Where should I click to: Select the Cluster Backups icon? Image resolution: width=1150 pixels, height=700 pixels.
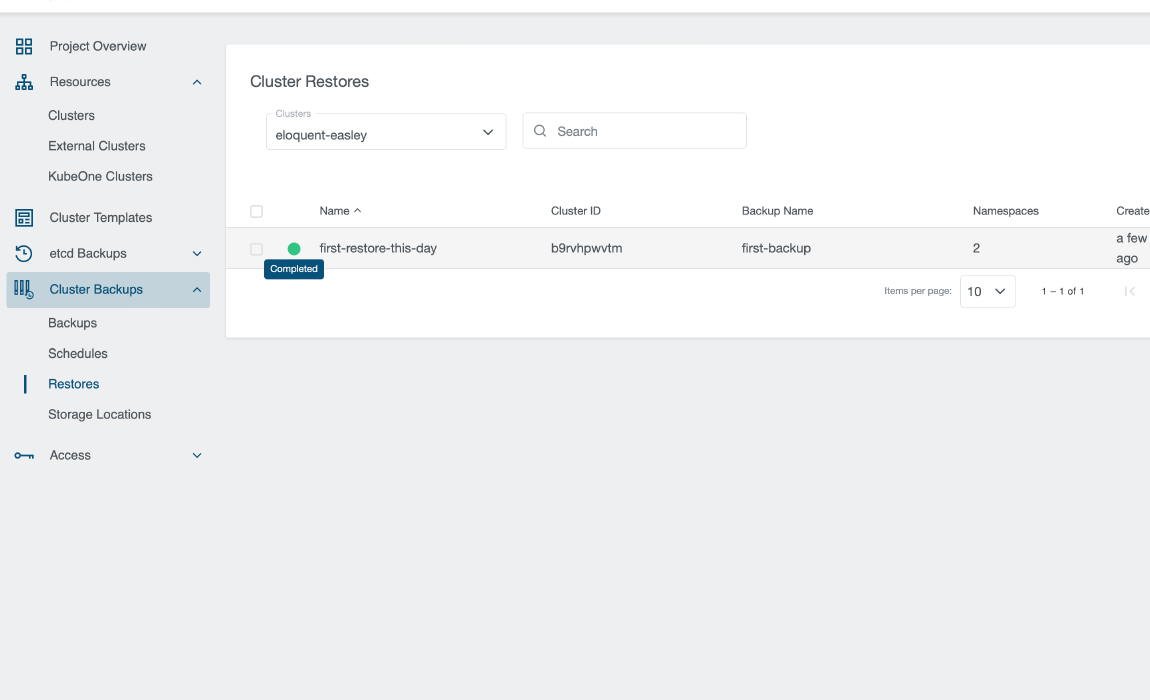point(23,289)
